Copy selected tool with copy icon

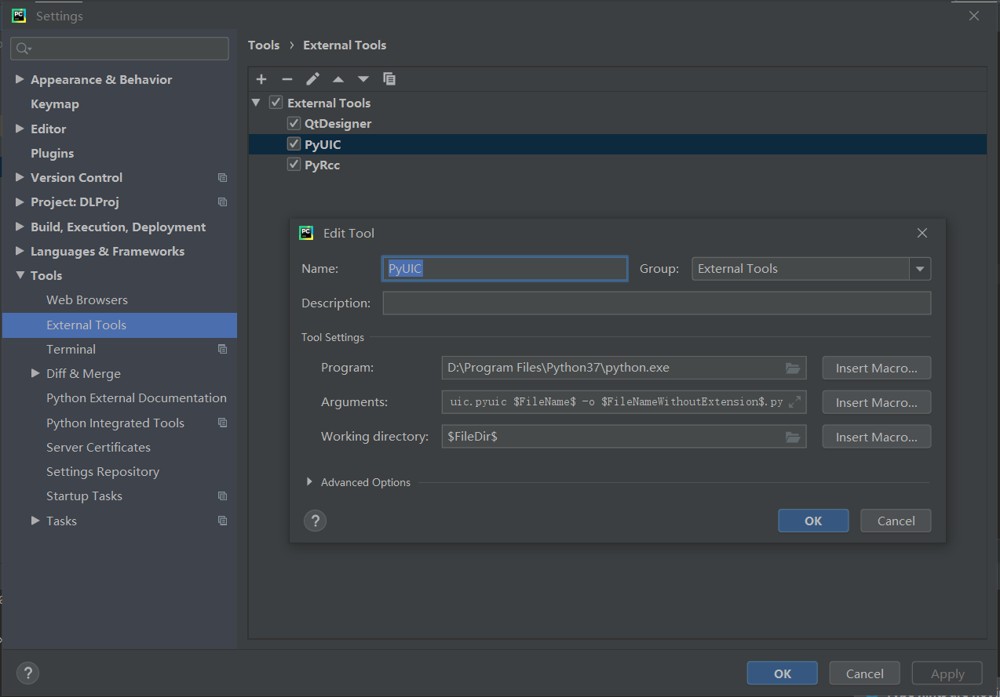(x=389, y=79)
